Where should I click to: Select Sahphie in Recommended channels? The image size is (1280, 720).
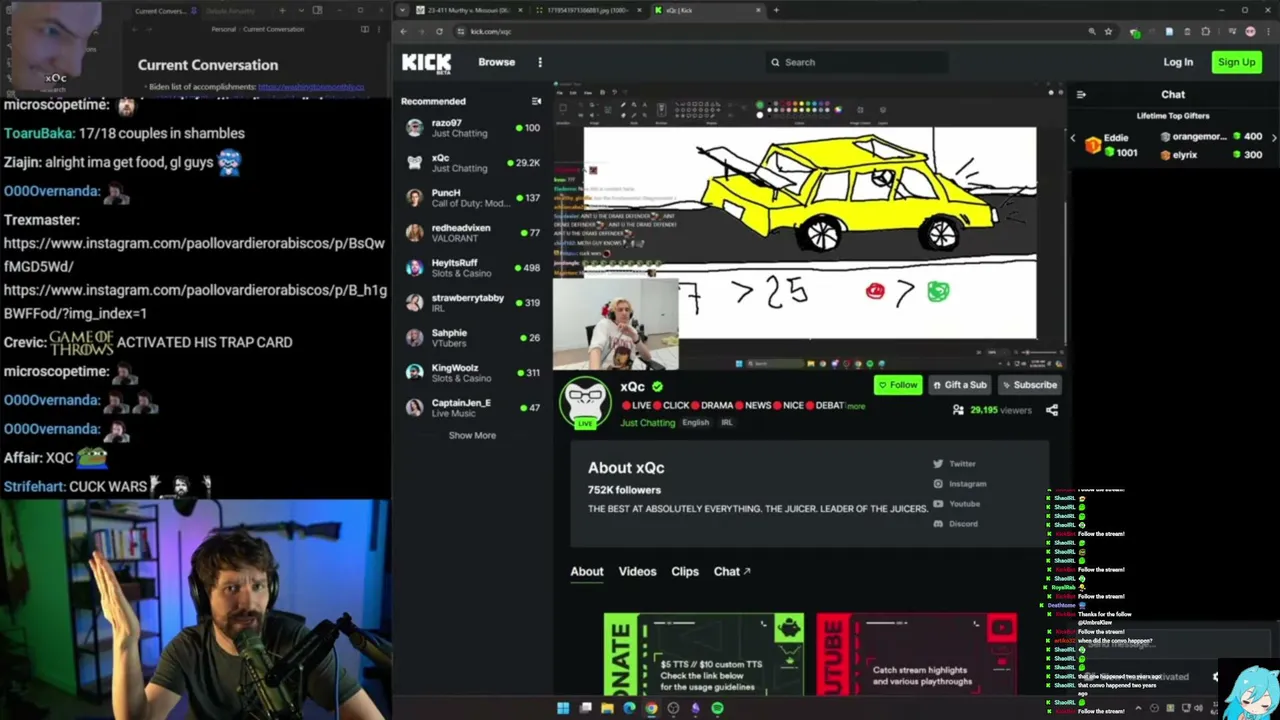tap(472, 338)
